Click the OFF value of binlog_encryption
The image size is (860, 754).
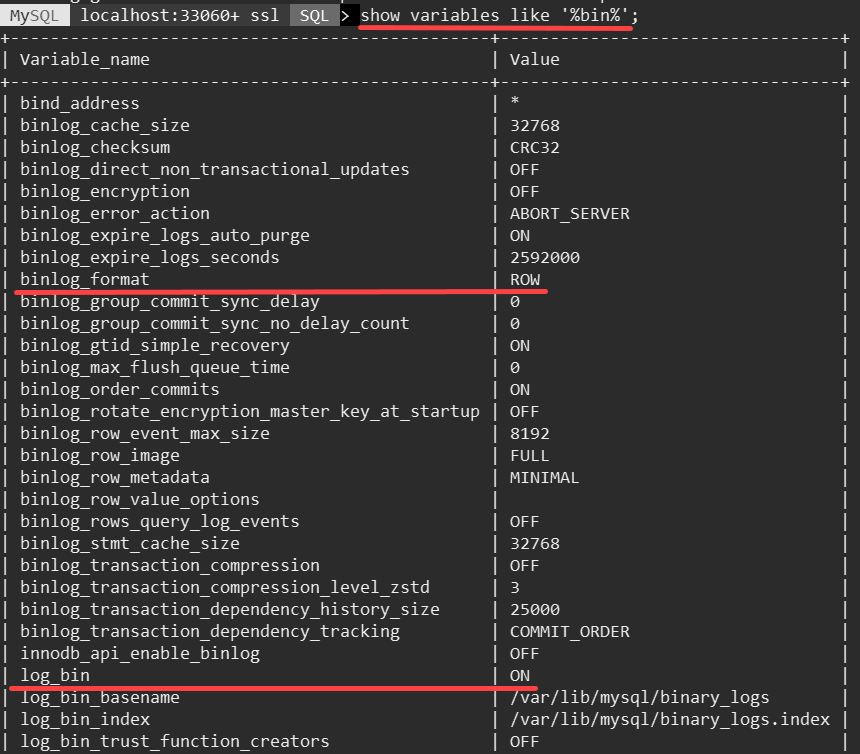click(x=522, y=191)
